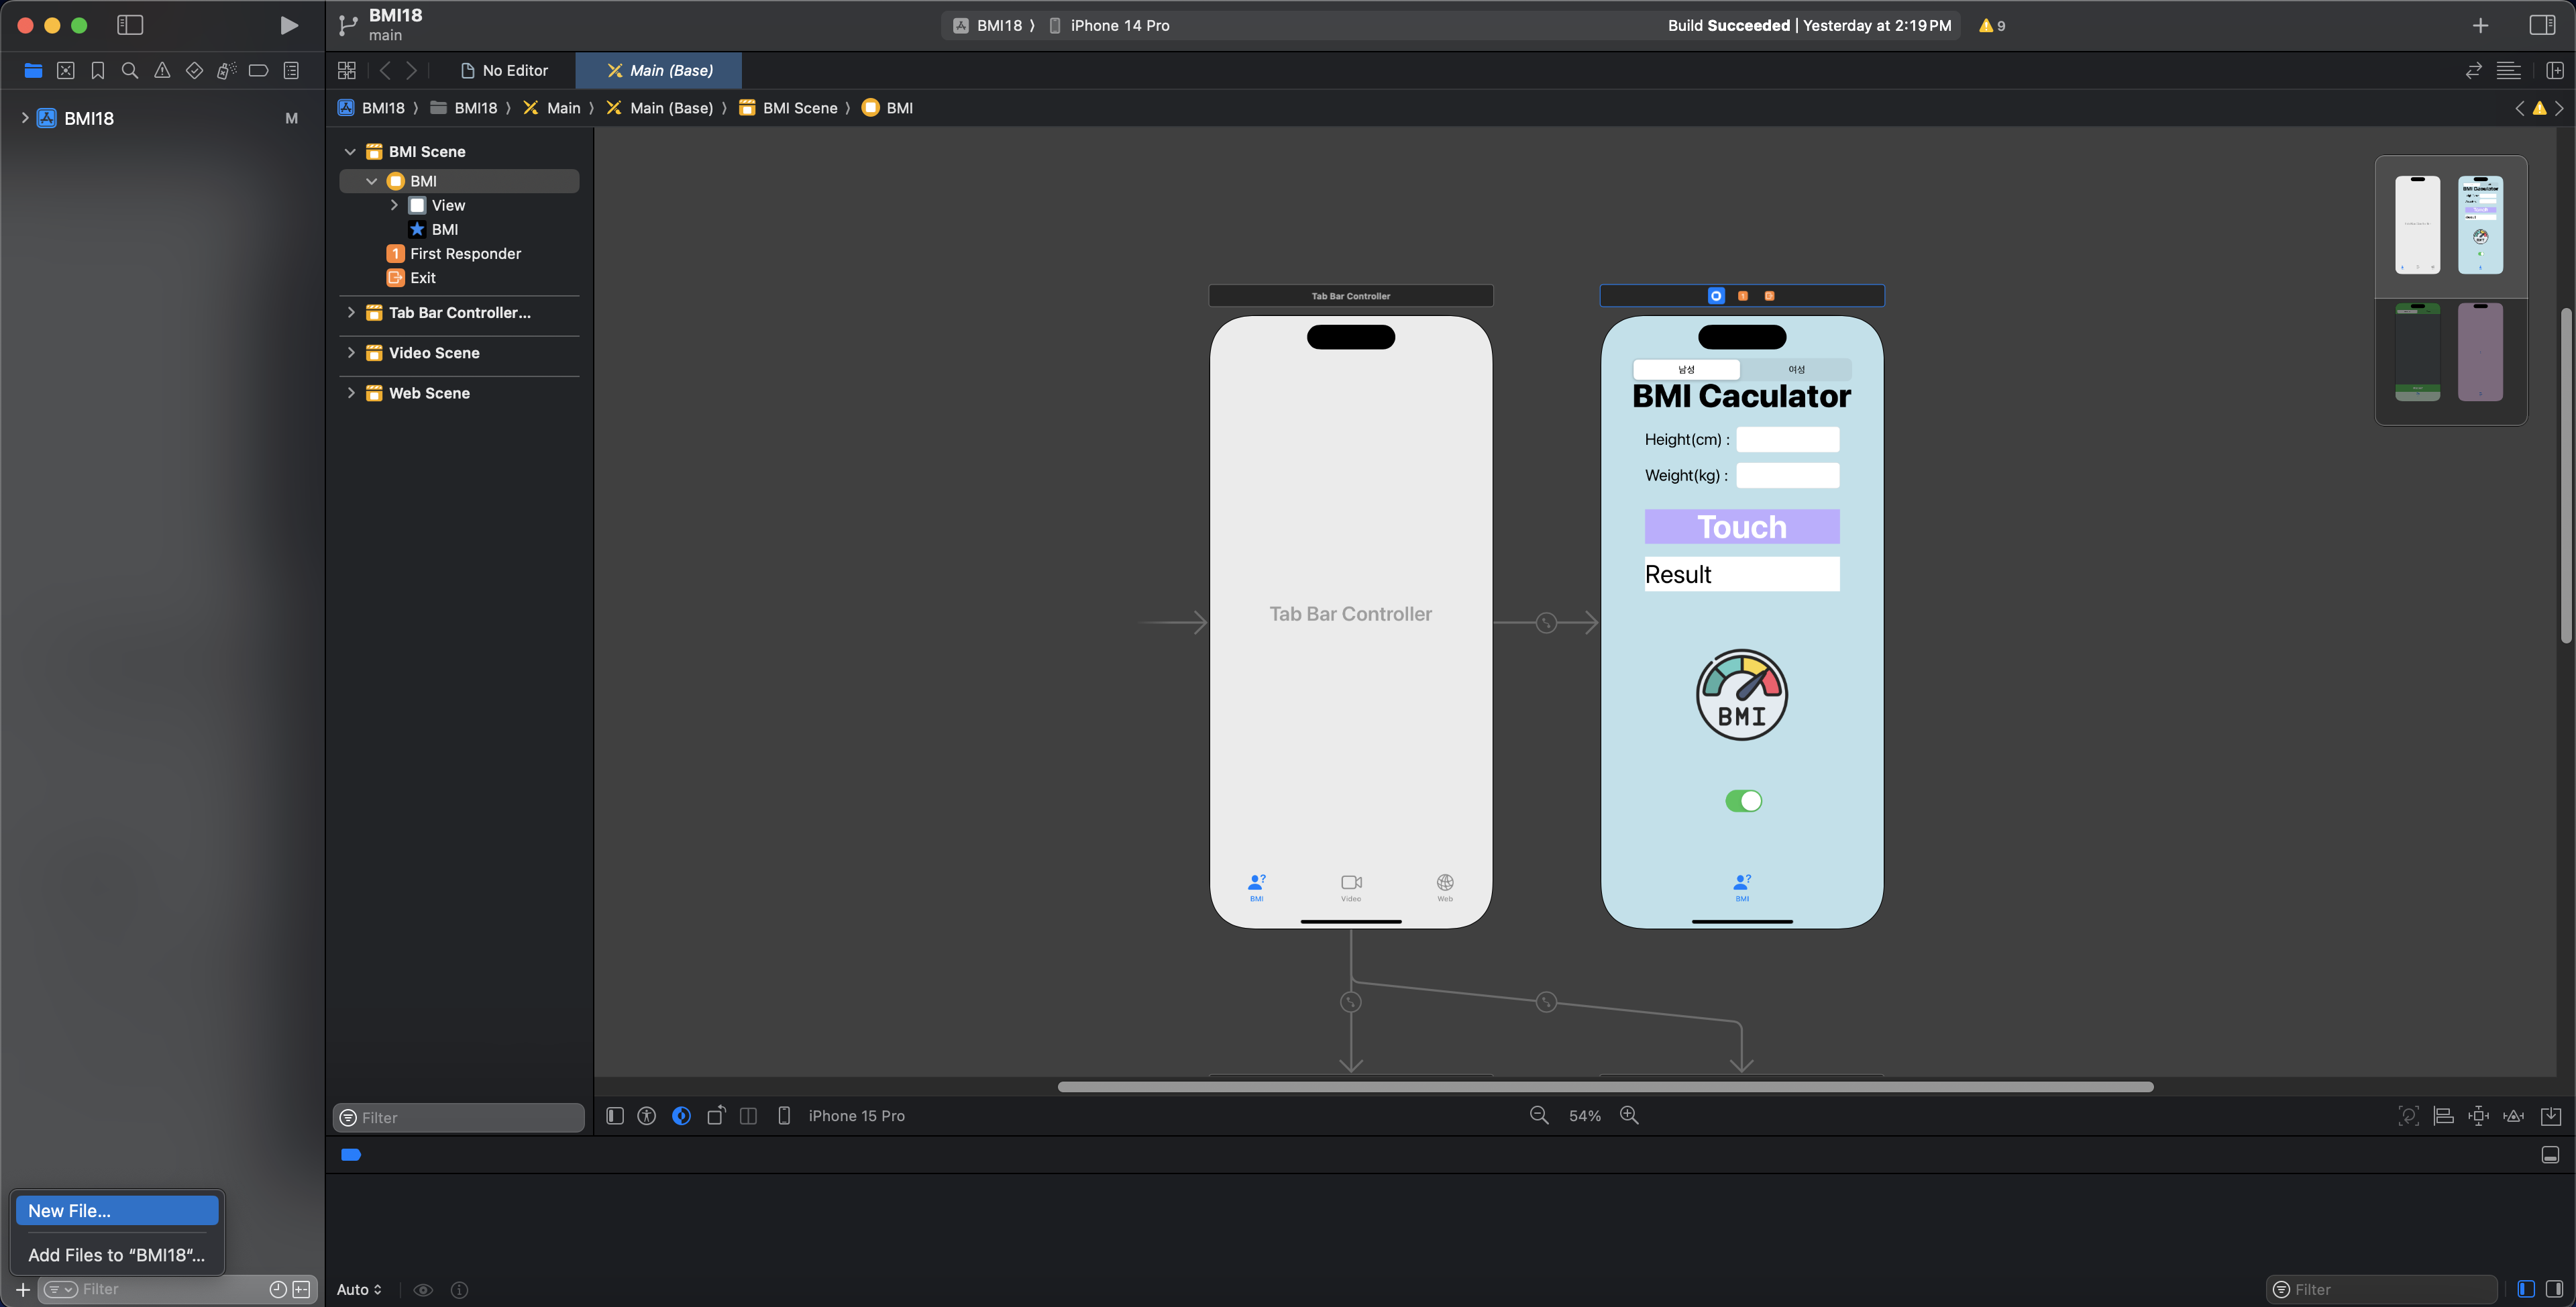Click the Height(cm) text field

point(1787,439)
